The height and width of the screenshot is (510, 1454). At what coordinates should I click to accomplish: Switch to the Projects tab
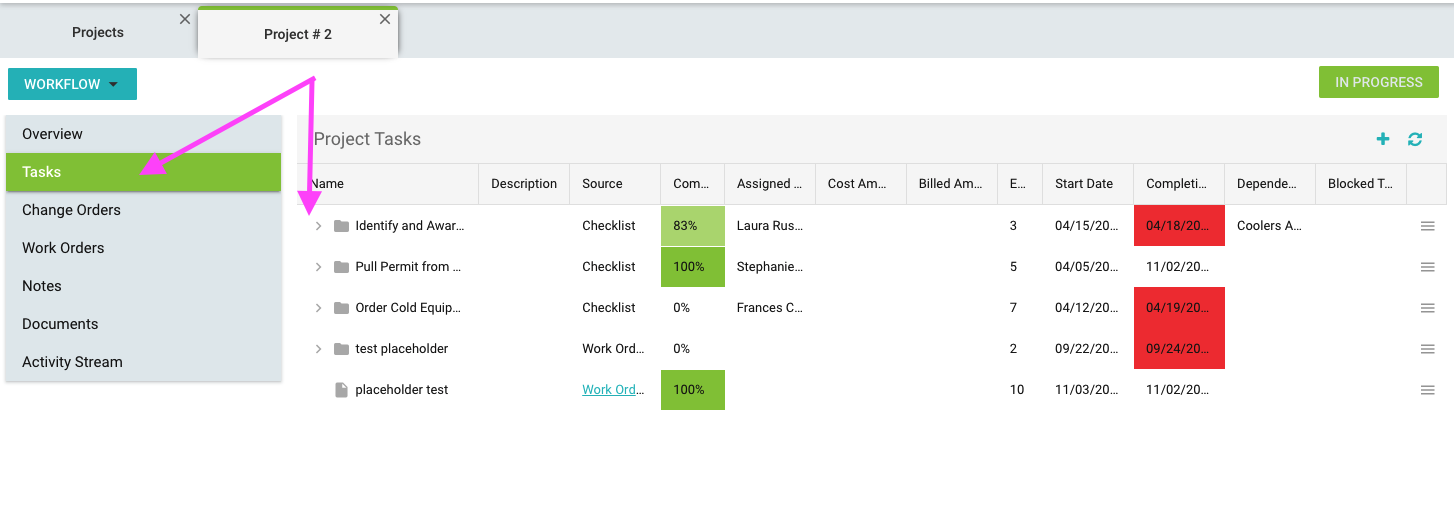[x=98, y=32]
